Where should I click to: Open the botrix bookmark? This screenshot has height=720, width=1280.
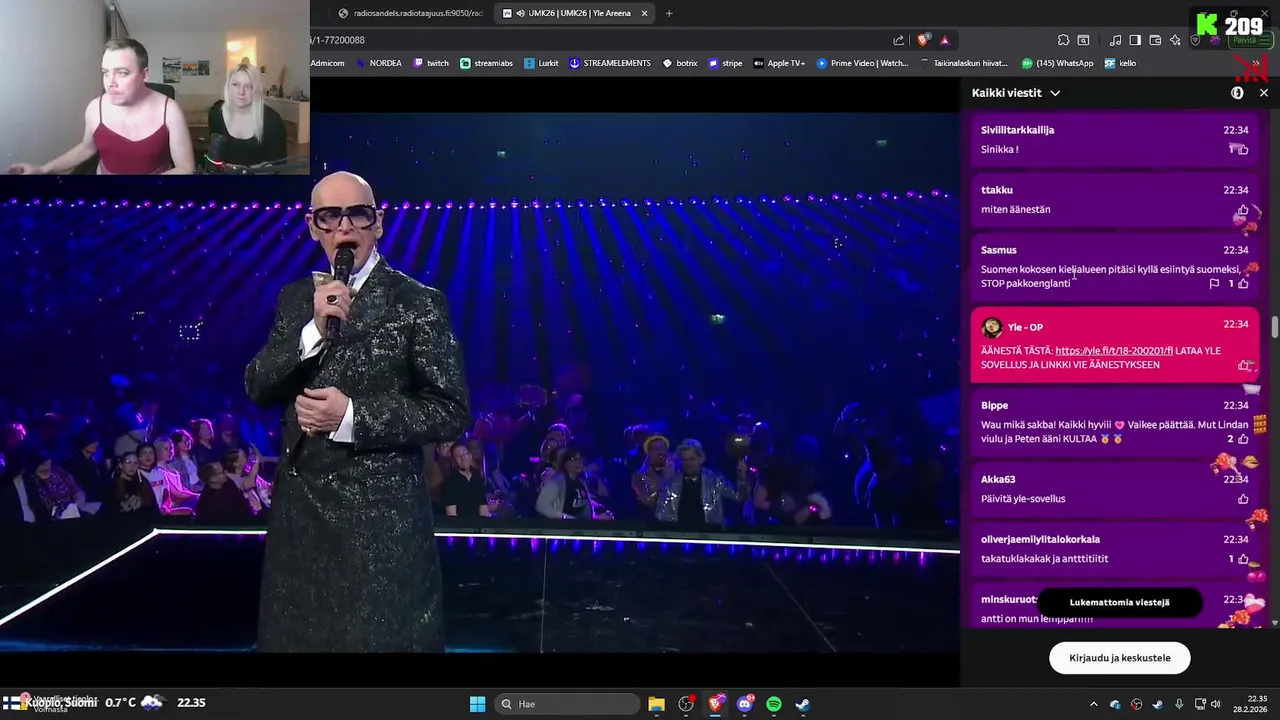(x=680, y=63)
